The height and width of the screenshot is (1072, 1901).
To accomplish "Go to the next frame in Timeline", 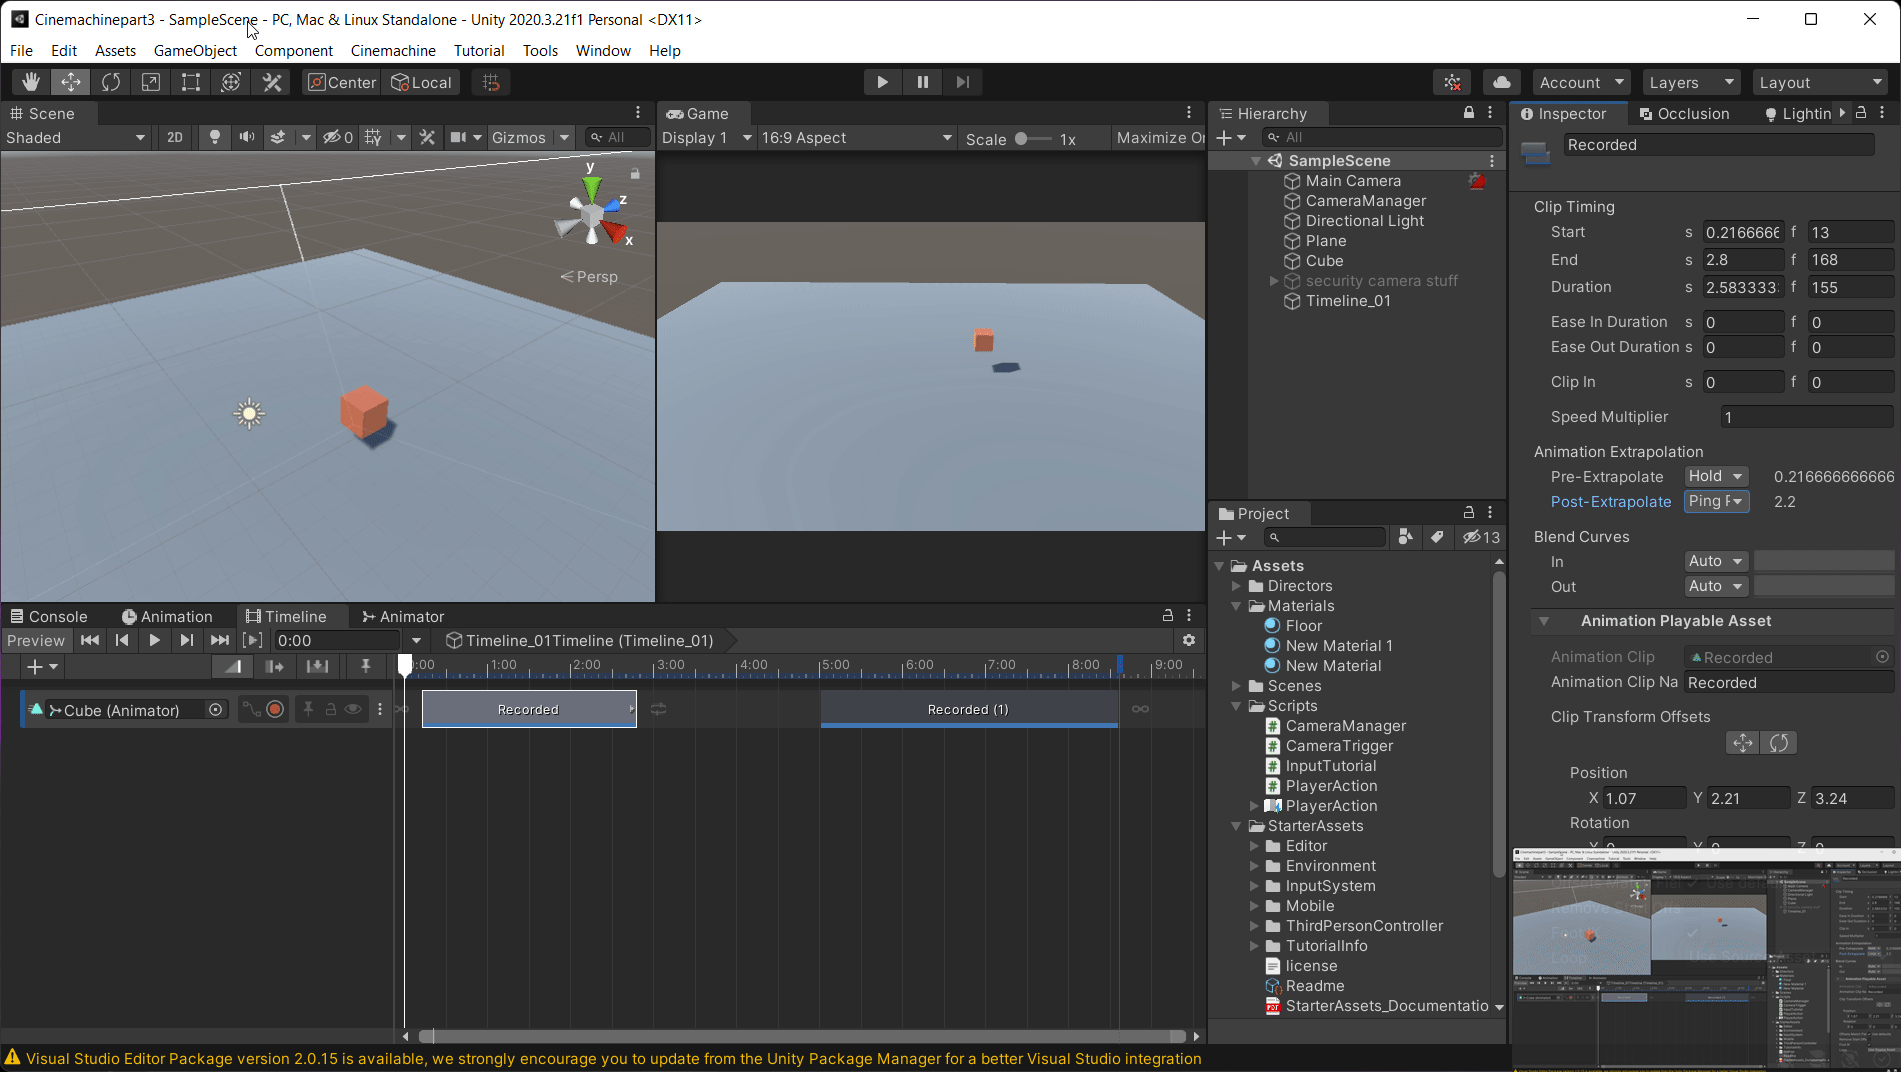I will click(187, 640).
